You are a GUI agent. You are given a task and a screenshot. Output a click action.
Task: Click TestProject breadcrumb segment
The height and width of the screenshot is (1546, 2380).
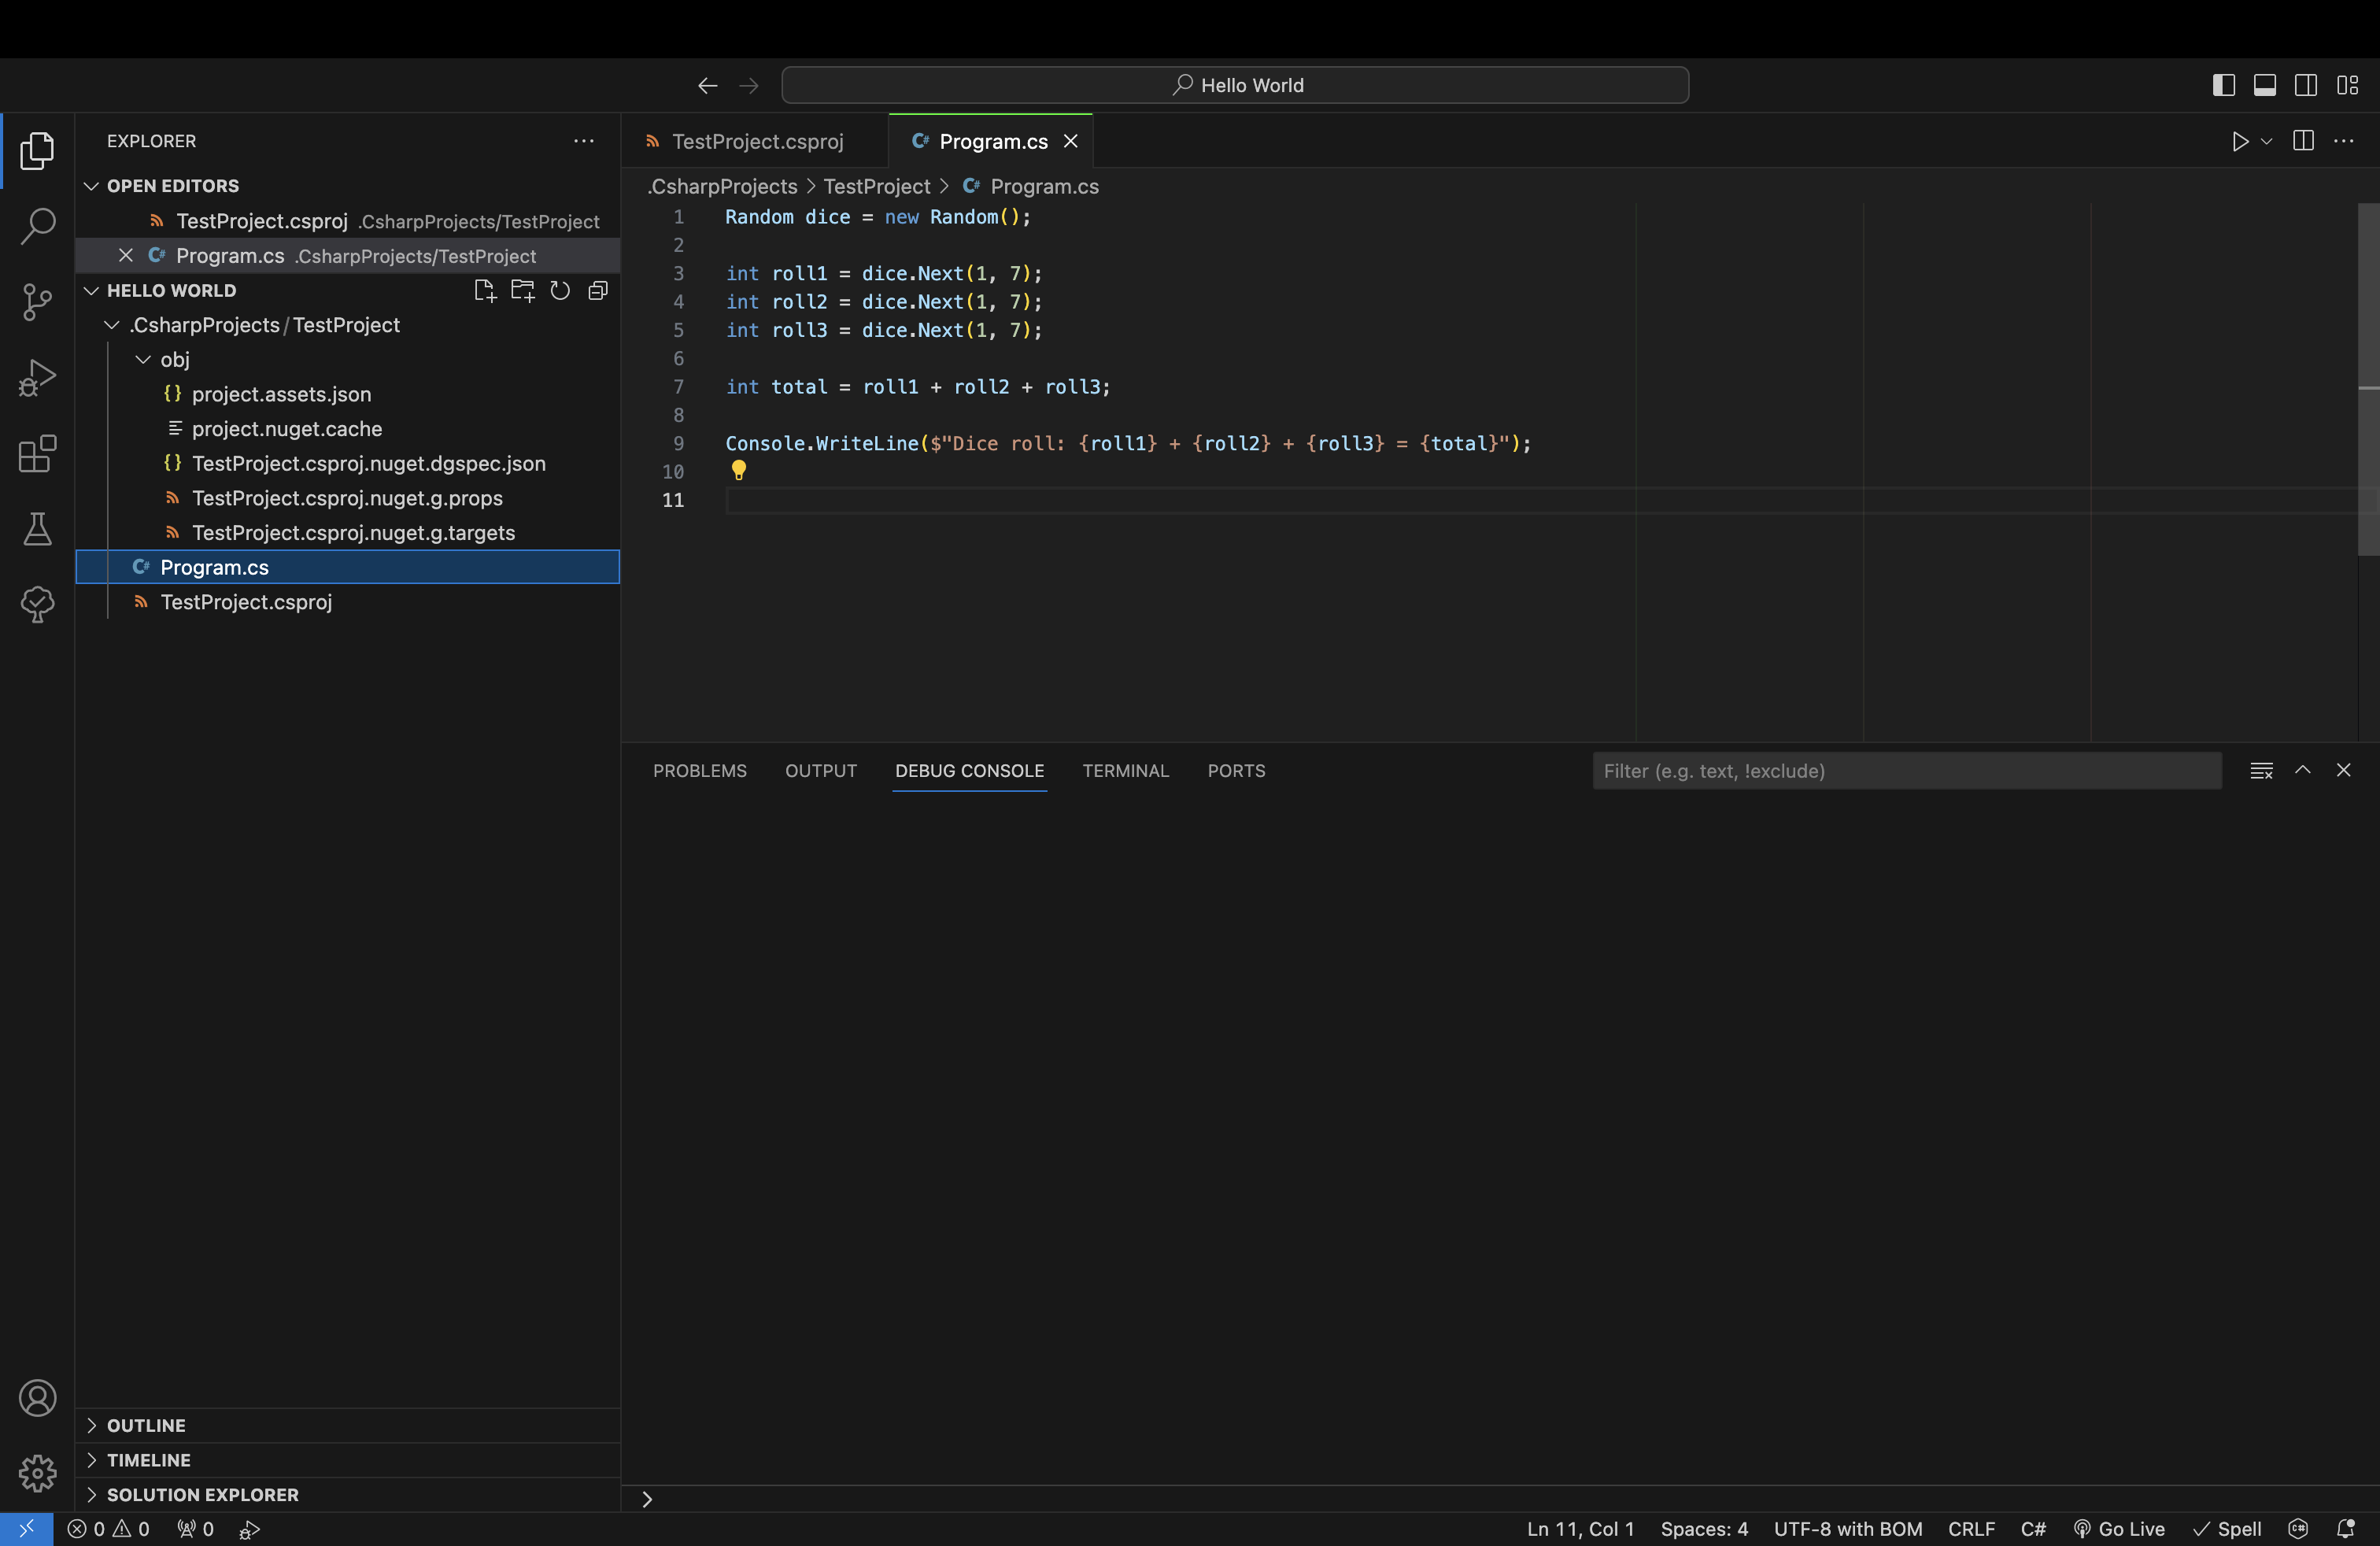(x=876, y=186)
